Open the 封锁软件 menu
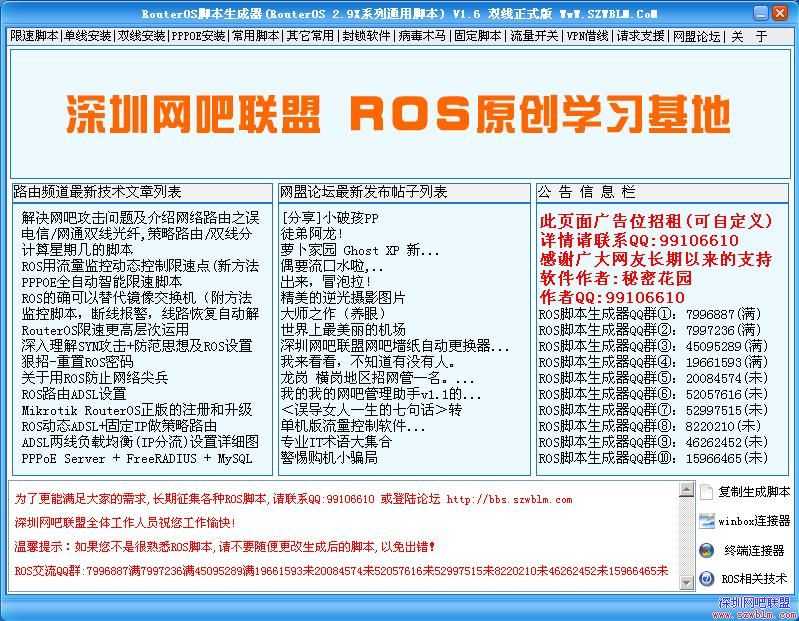Image resolution: width=799 pixels, height=621 pixels. (x=366, y=36)
